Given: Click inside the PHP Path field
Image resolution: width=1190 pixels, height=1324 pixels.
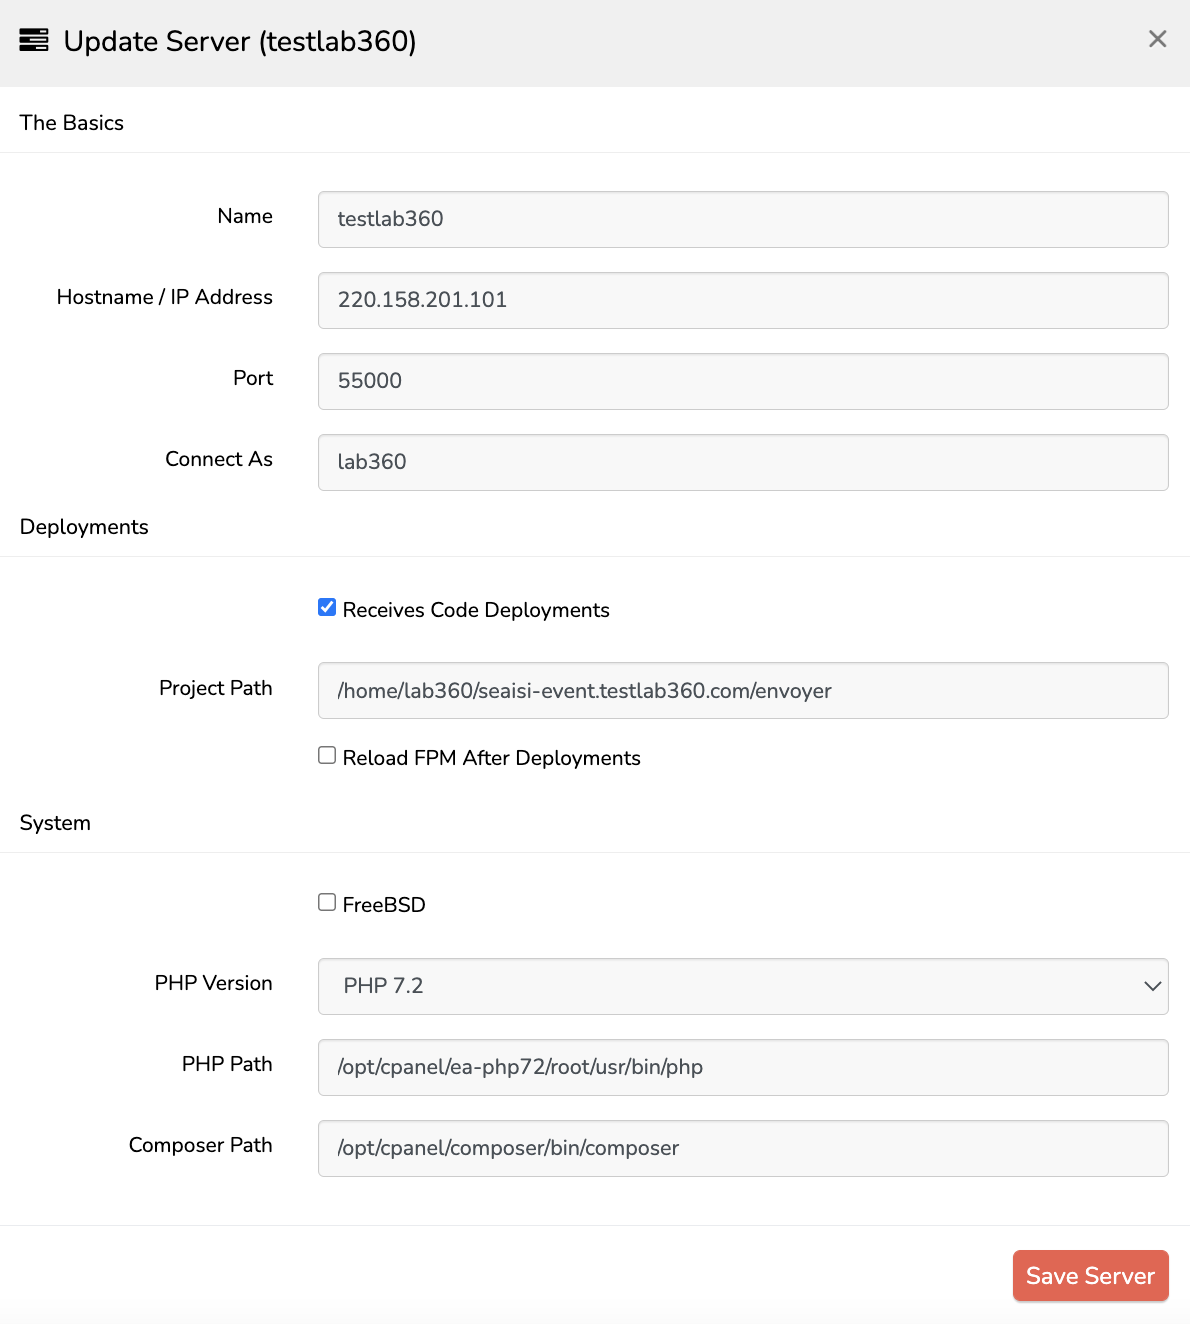Looking at the screenshot, I should click(742, 1067).
